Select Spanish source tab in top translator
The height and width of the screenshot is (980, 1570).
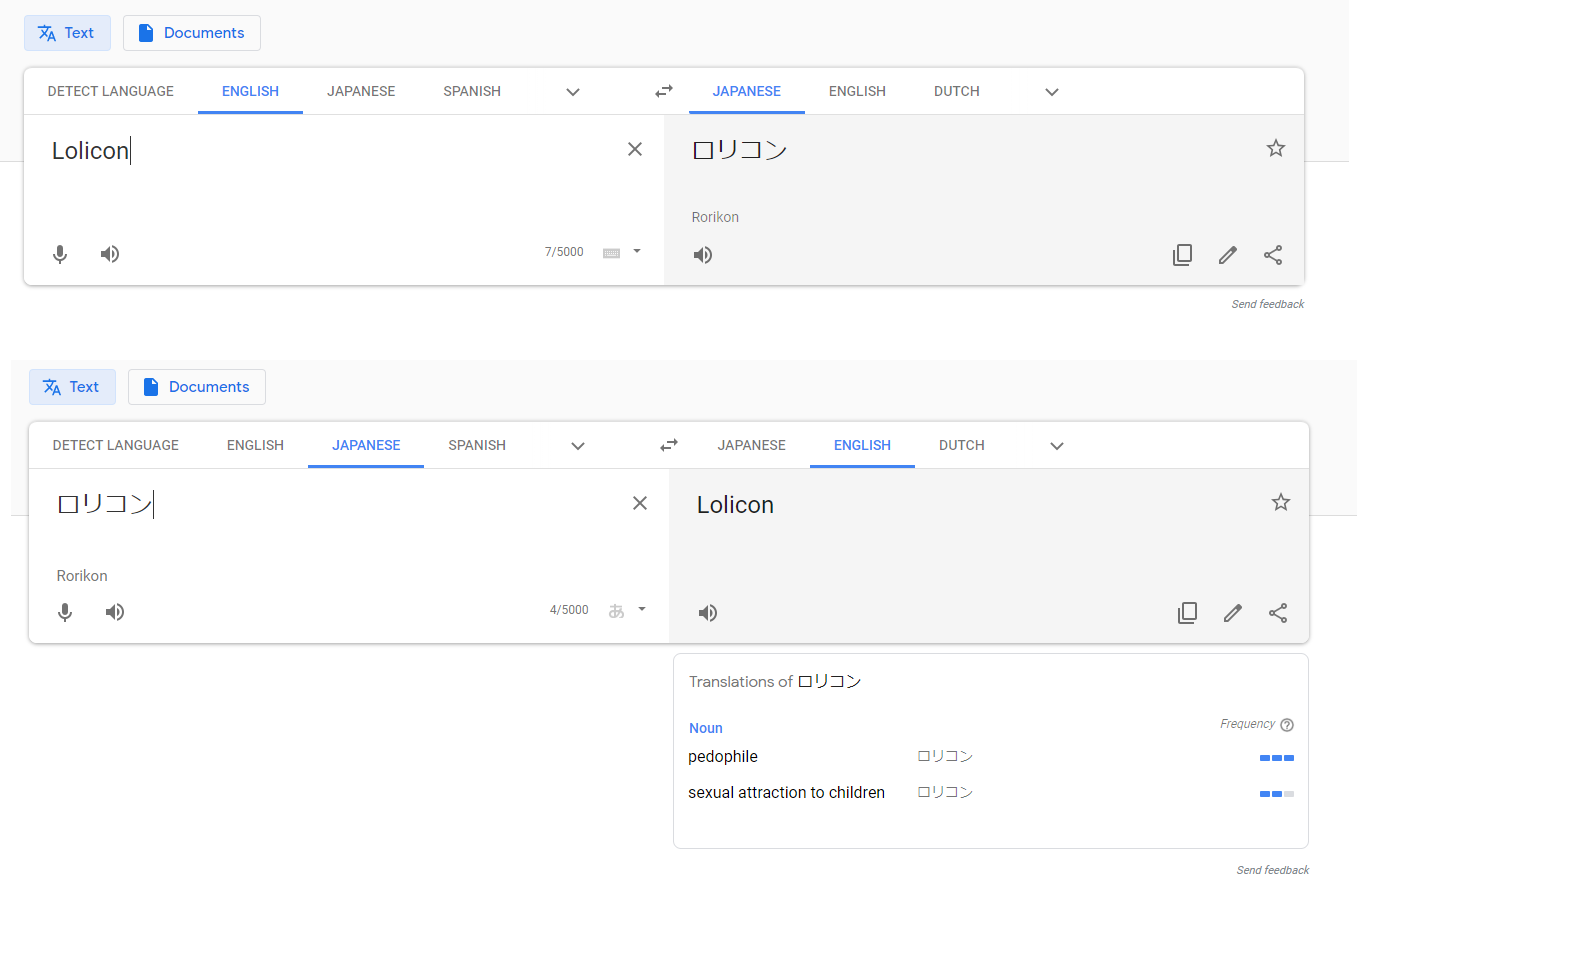click(x=472, y=91)
